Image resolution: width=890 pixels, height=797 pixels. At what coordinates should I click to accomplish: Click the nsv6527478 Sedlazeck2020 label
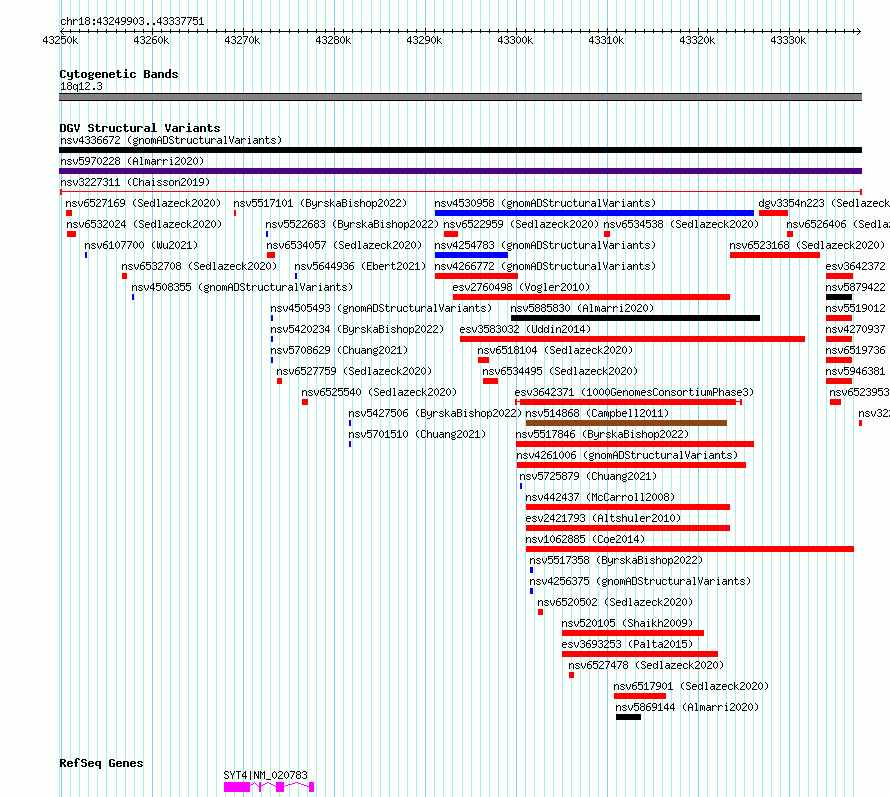[646, 665]
